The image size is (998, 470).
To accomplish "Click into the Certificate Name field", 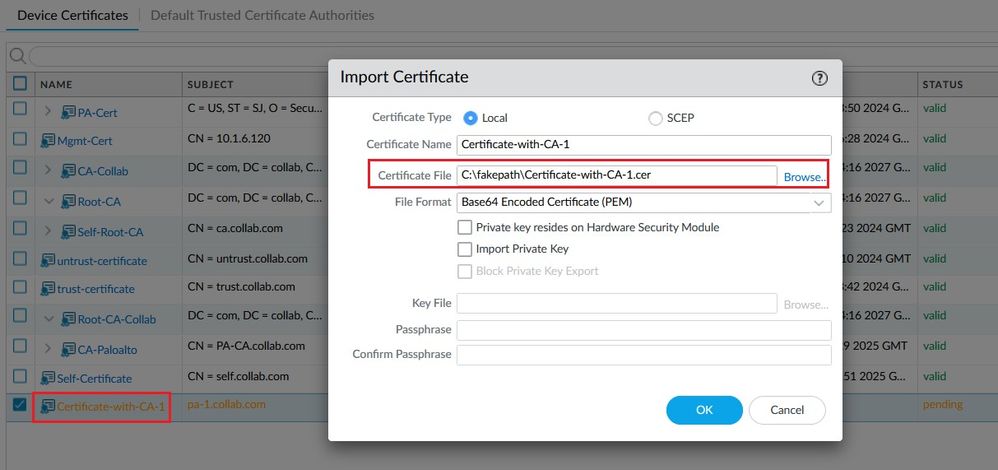I will click(643, 145).
